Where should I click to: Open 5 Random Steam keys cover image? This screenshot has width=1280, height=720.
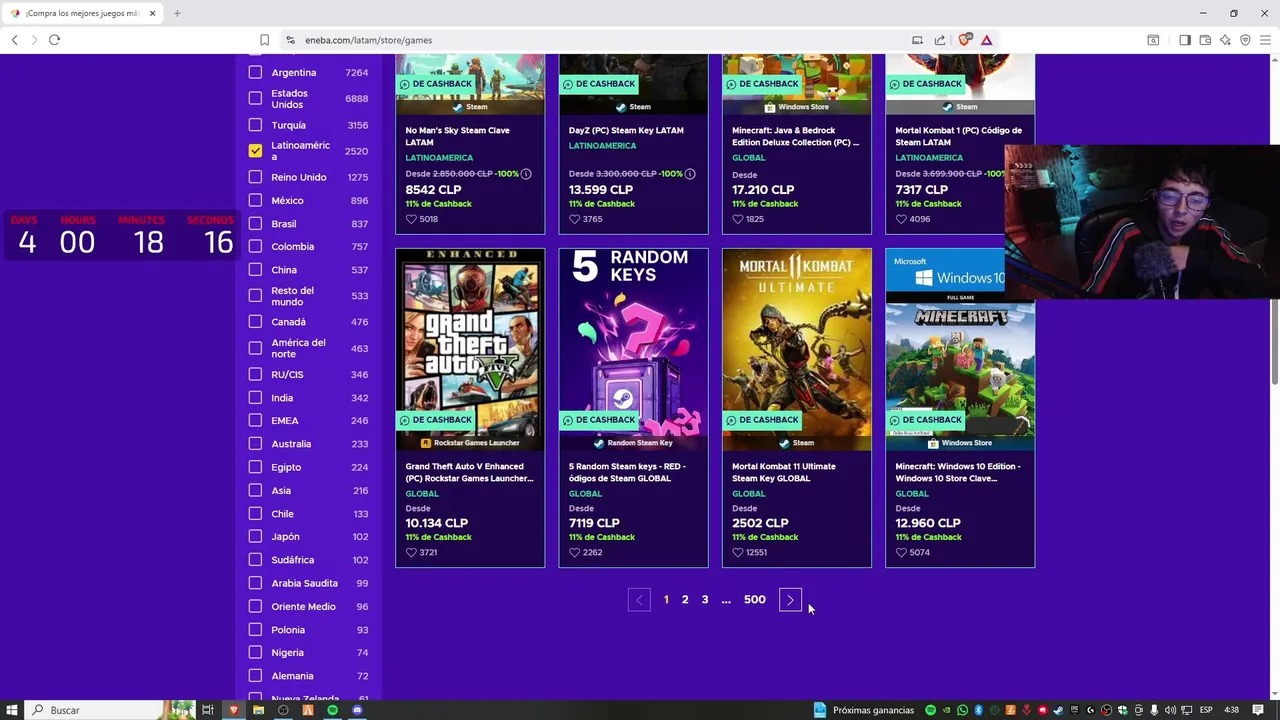[633, 349]
